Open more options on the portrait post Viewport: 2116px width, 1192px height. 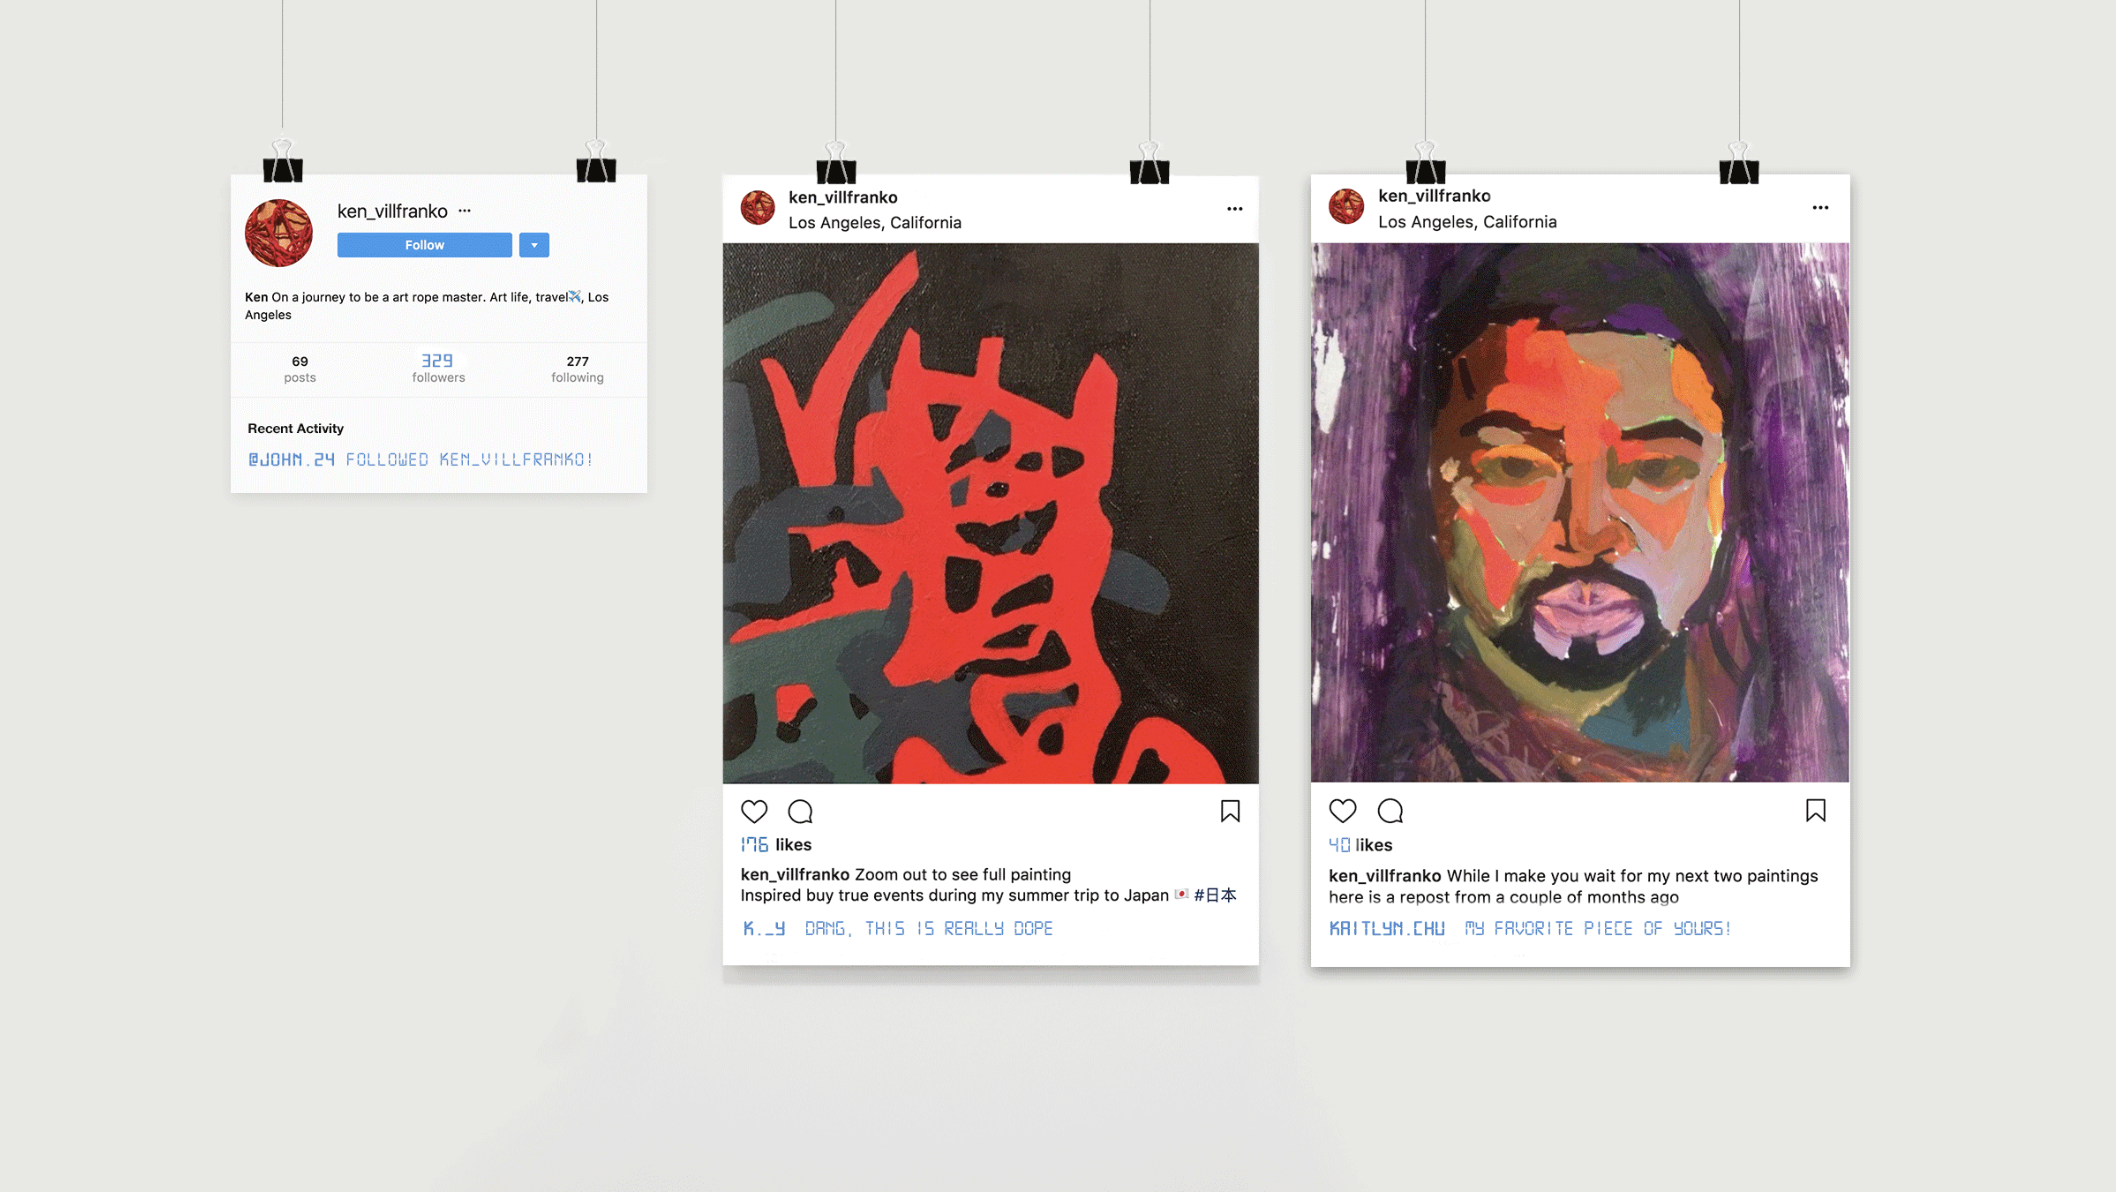[1820, 208]
